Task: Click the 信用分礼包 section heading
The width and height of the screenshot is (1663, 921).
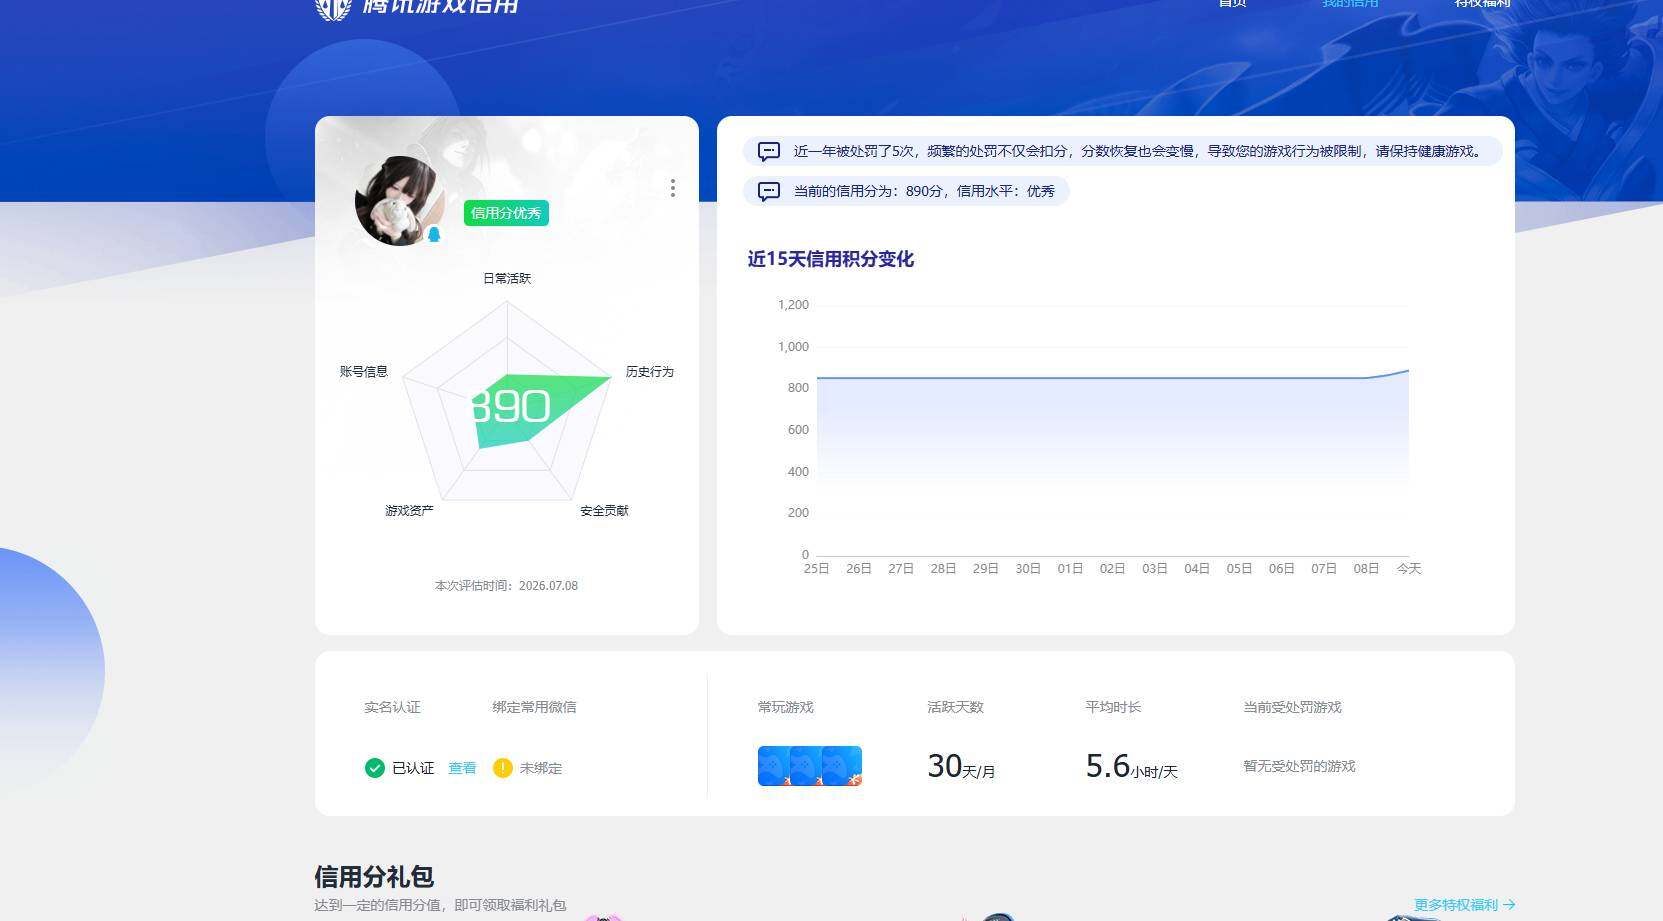Action: click(x=374, y=877)
